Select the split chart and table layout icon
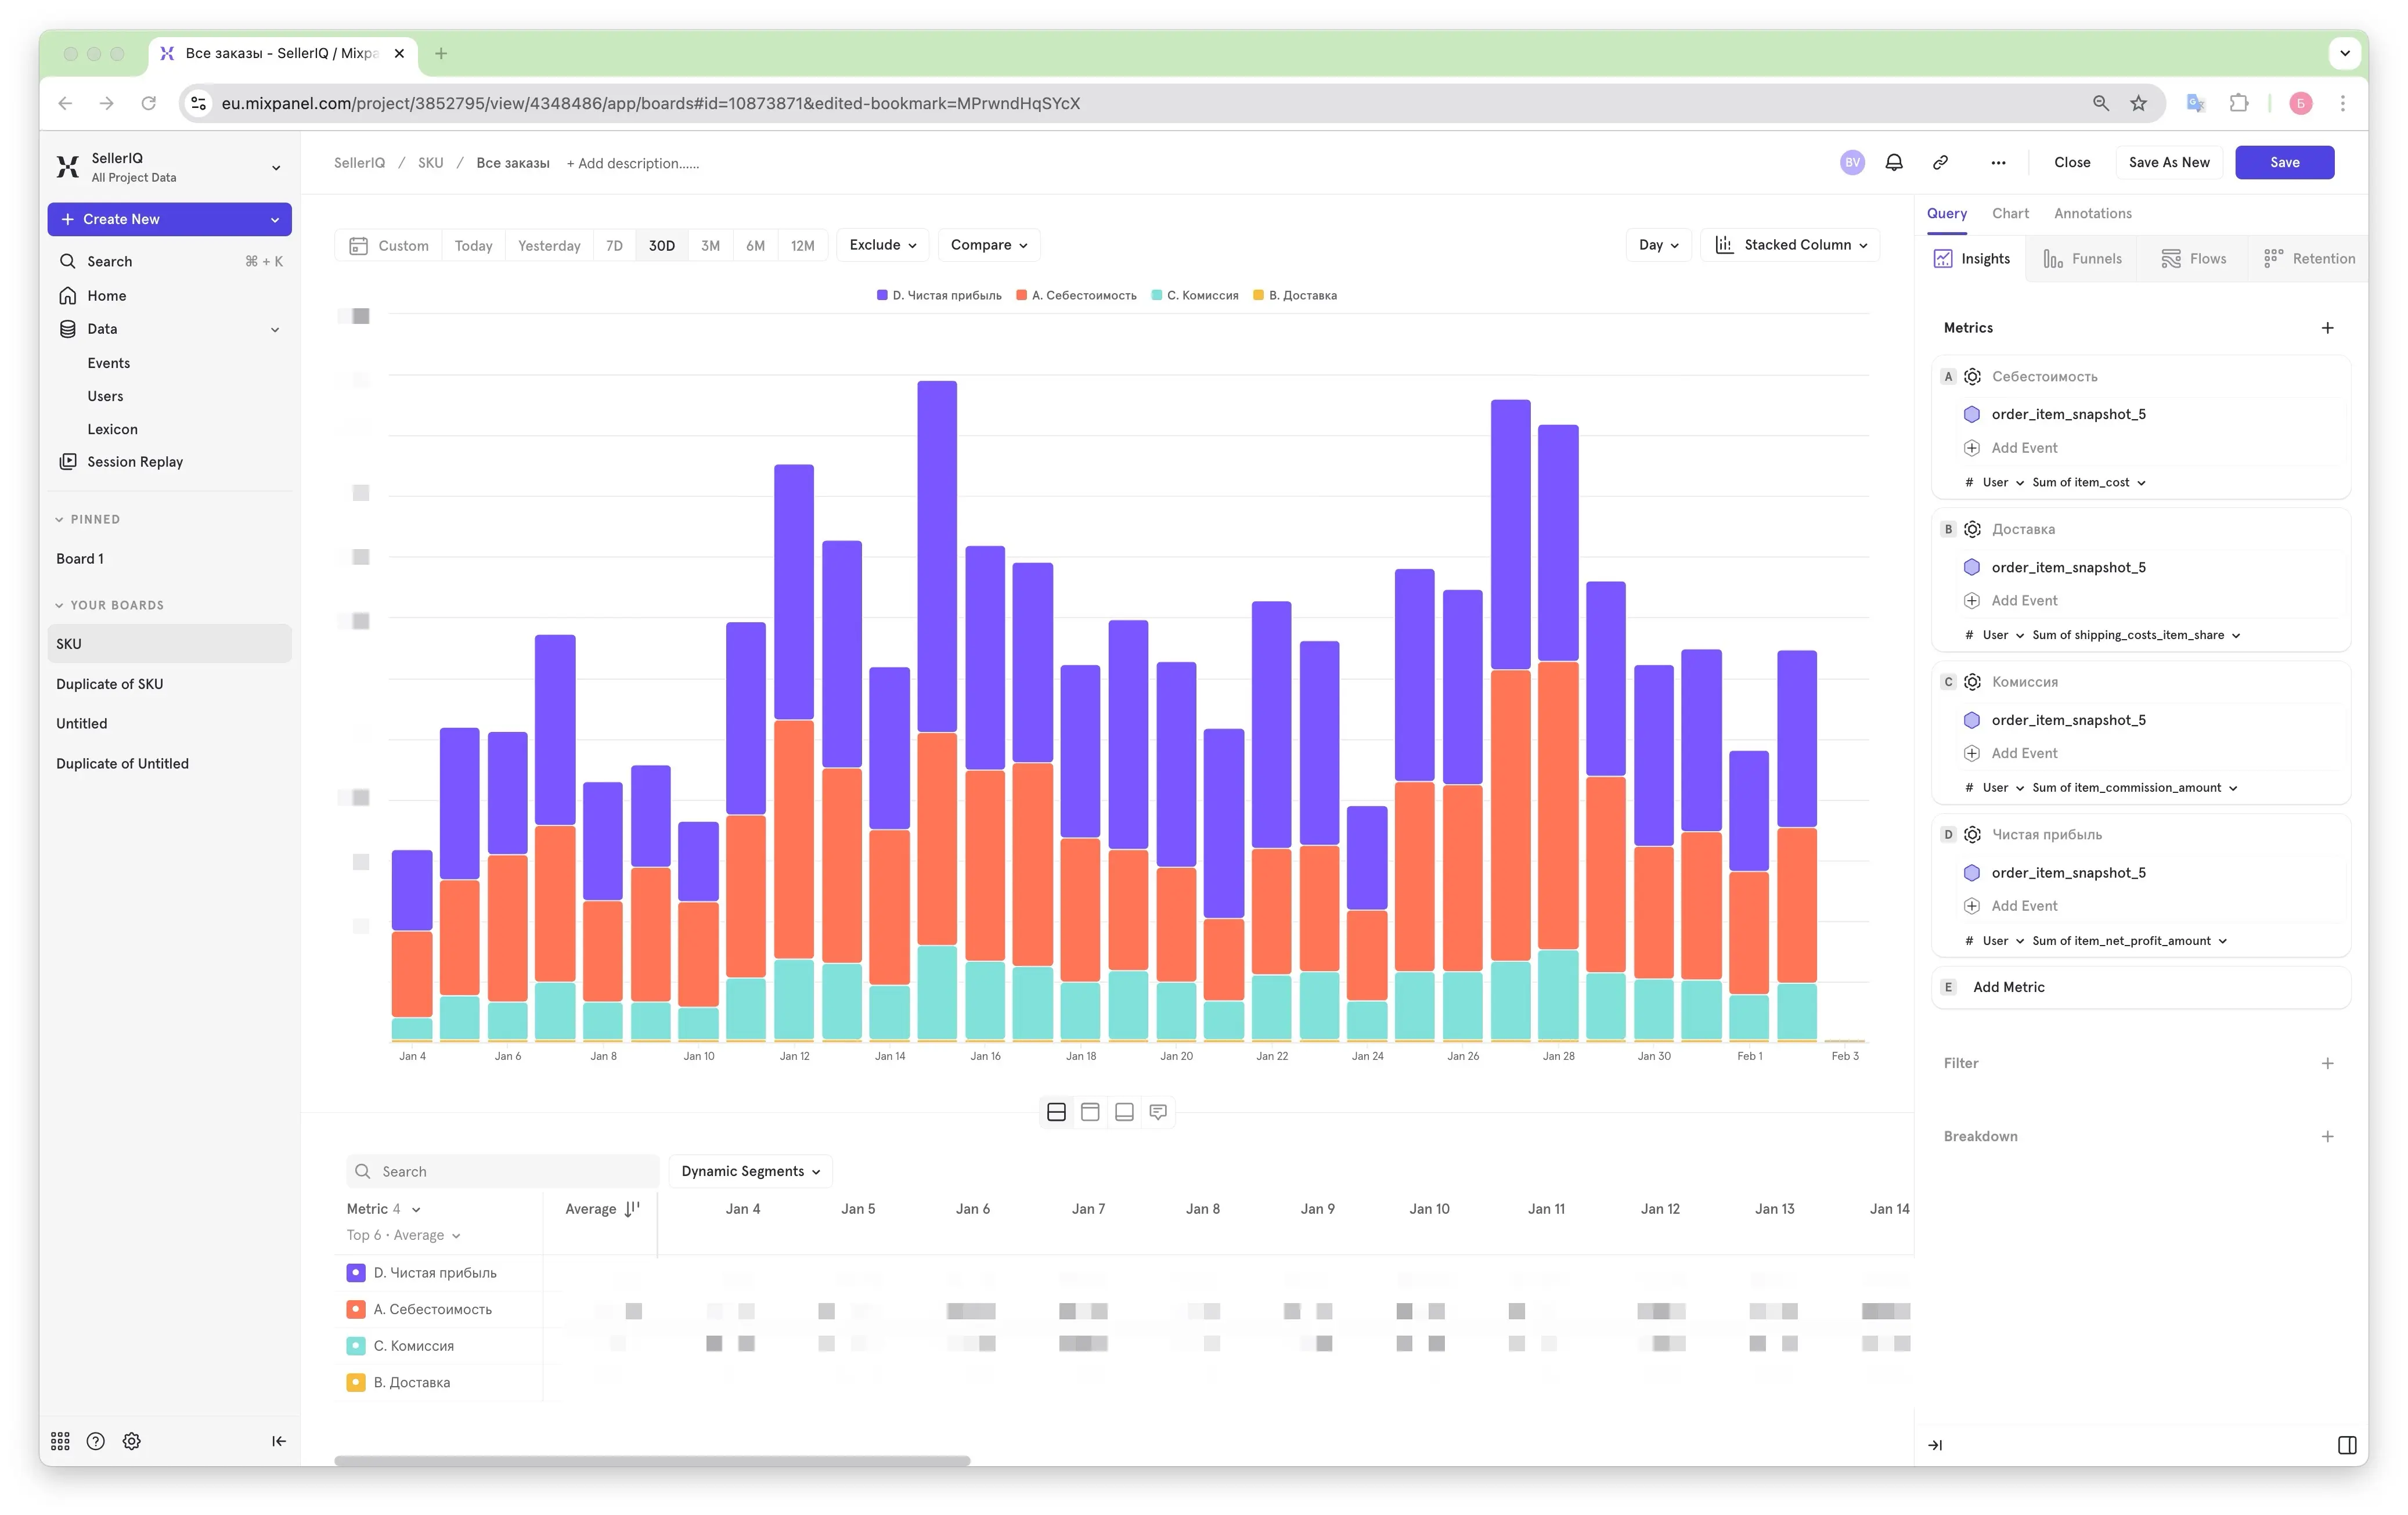Image resolution: width=2408 pixels, height=1515 pixels. (x=1056, y=1112)
